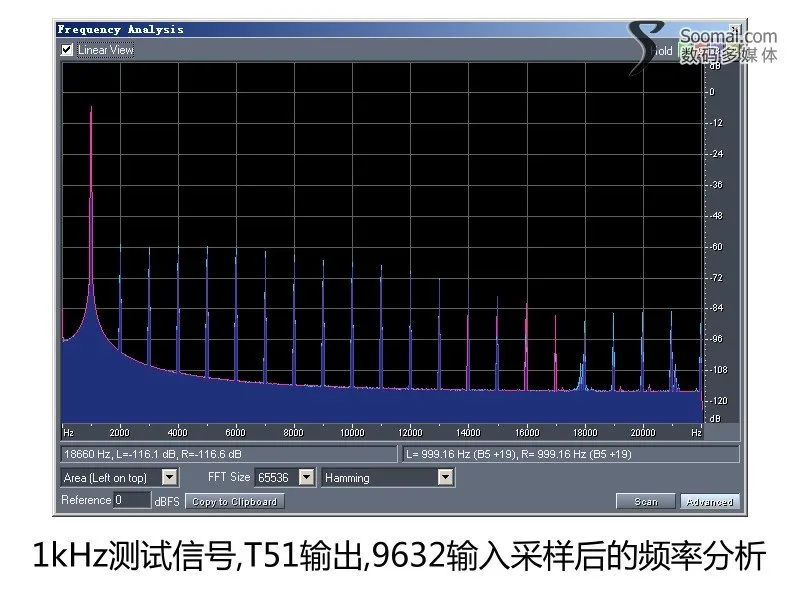800x600 pixels.
Task: Click the -120 dB scale label
Action: pyautogui.click(x=717, y=401)
